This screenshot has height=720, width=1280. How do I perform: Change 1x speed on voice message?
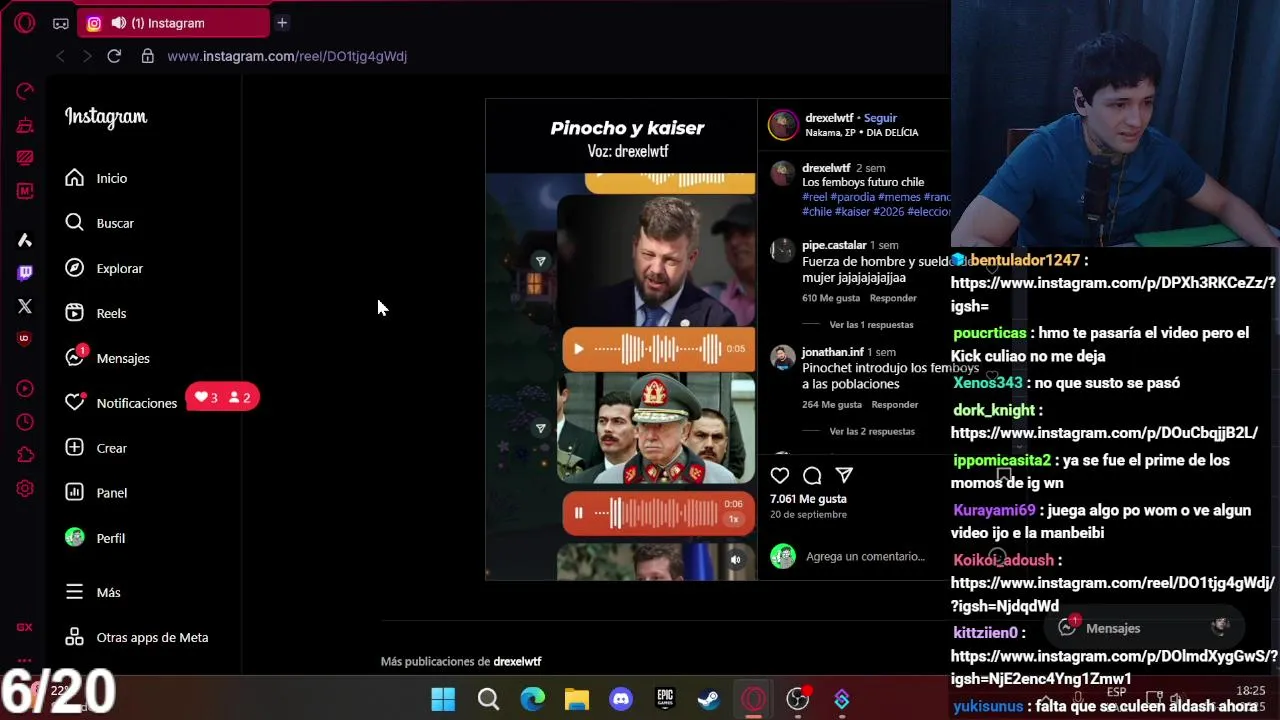733,520
